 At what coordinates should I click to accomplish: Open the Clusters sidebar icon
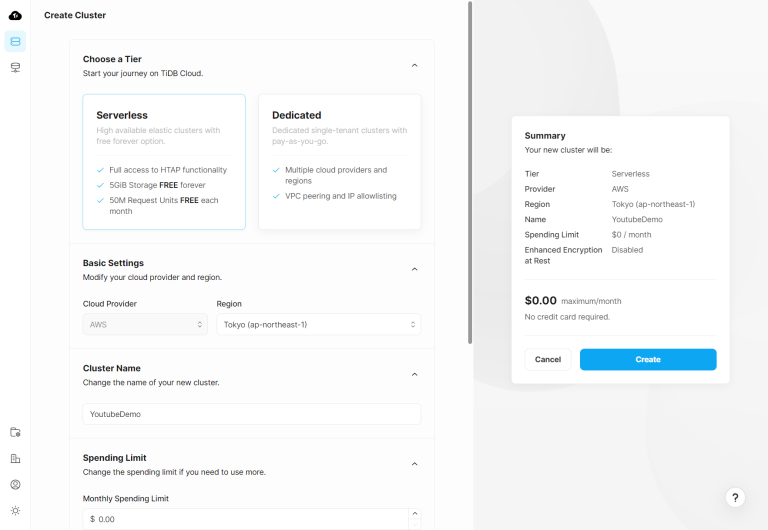coord(15,41)
